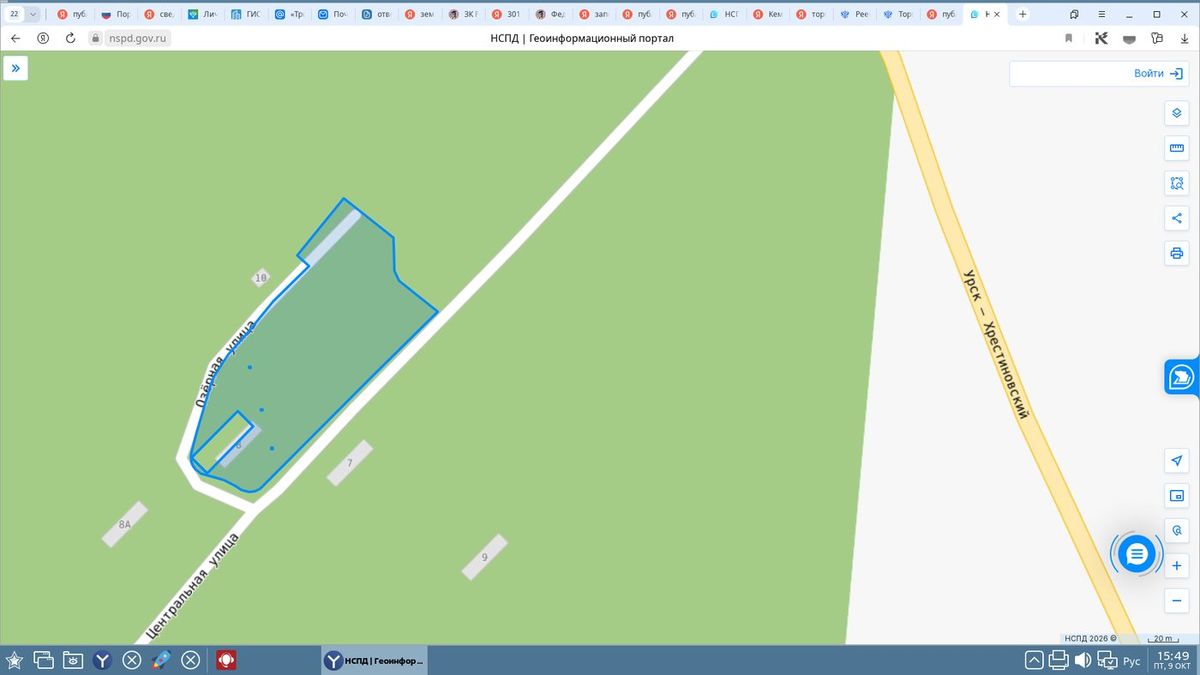Click house number 9 on the map
The width and height of the screenshot is (1200, 675).
(x=484, y=557)
